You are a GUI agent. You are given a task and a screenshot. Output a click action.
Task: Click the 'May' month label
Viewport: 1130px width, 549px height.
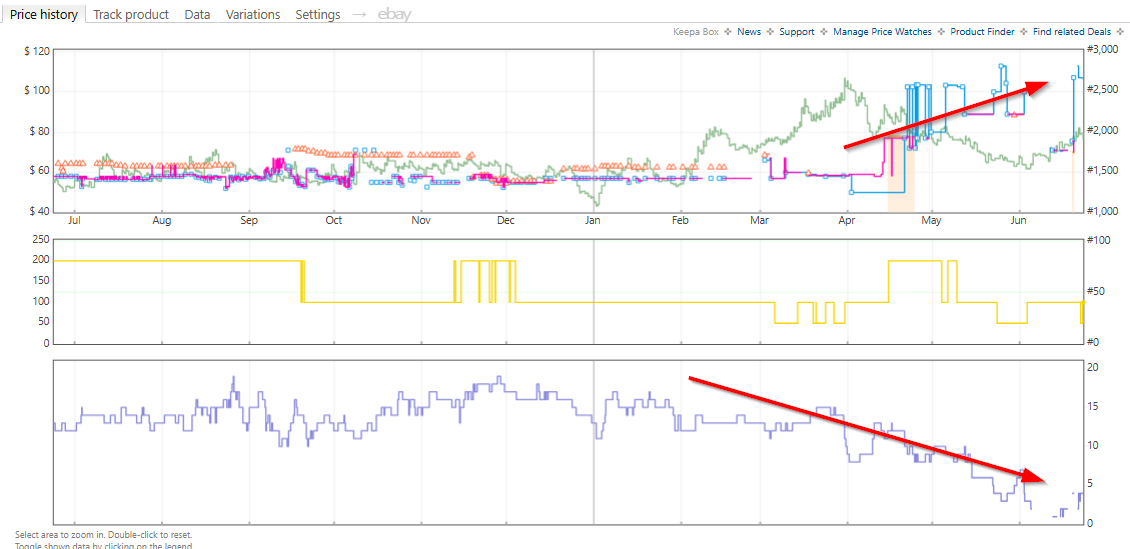pos(933,220)
